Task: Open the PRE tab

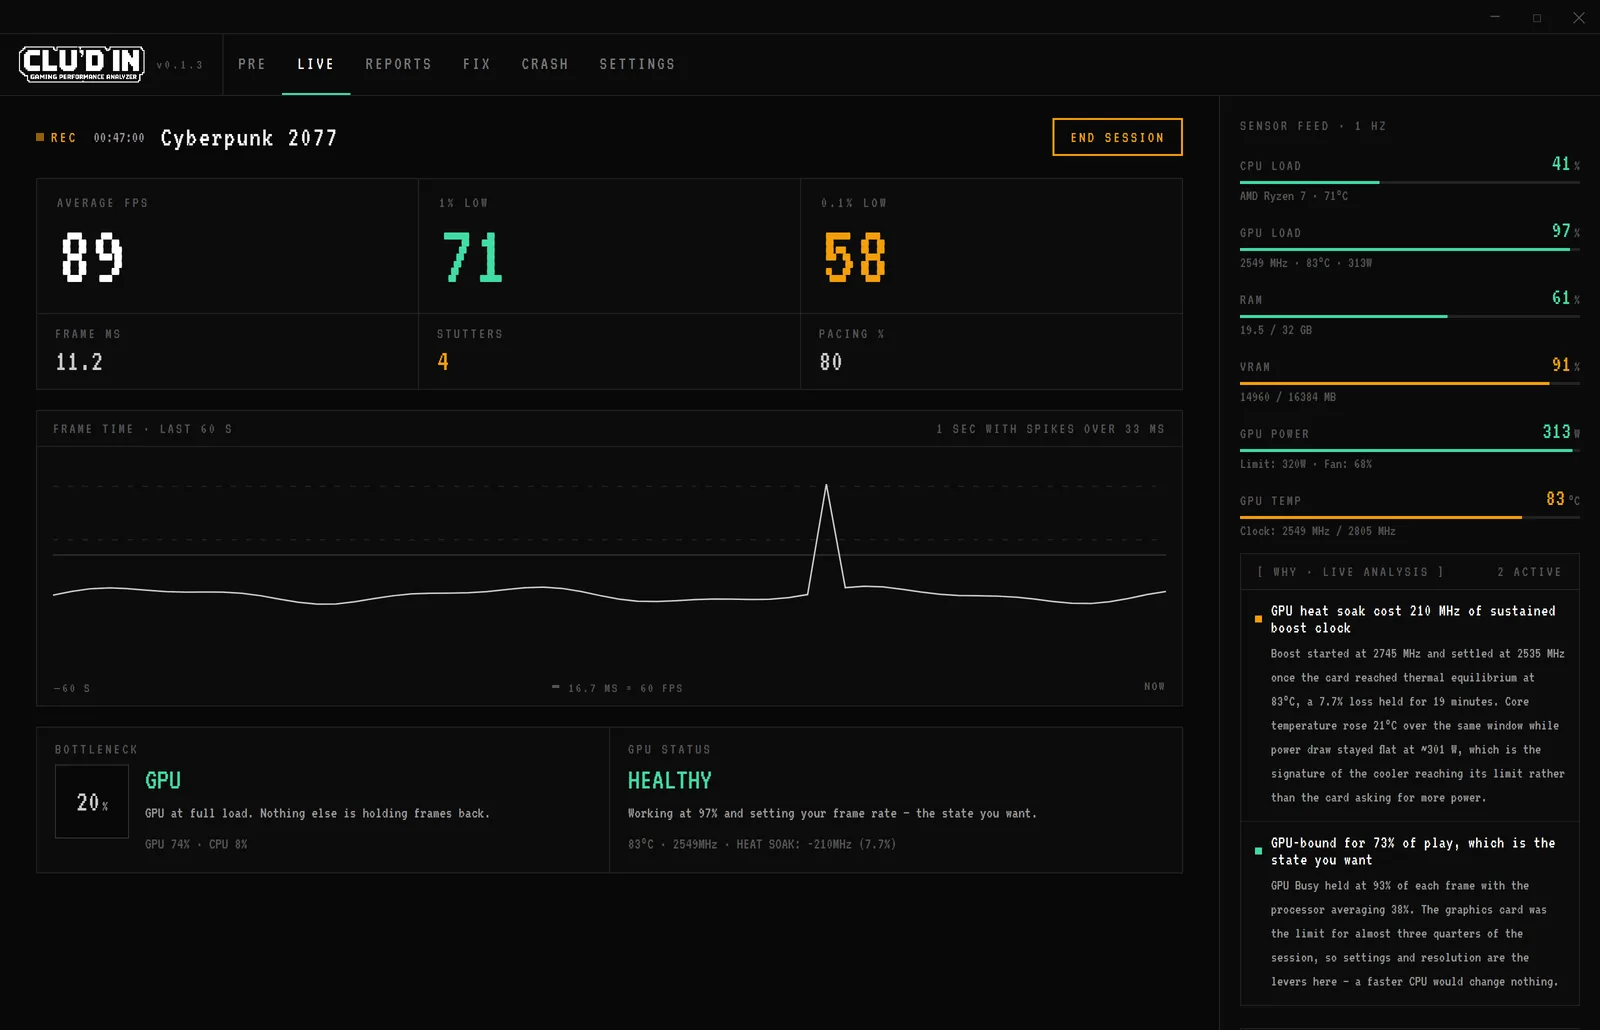Action: [252, 64]
